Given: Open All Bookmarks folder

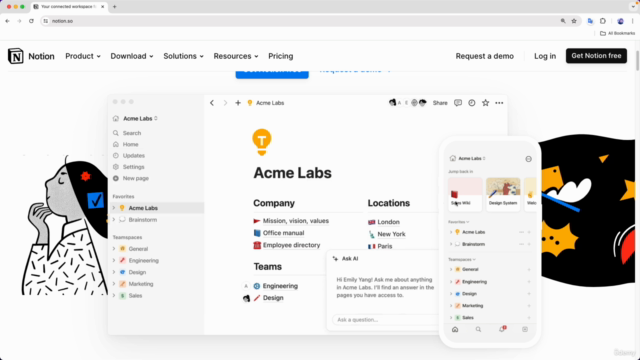Looking at the screenshot, I should coord(618,33).
